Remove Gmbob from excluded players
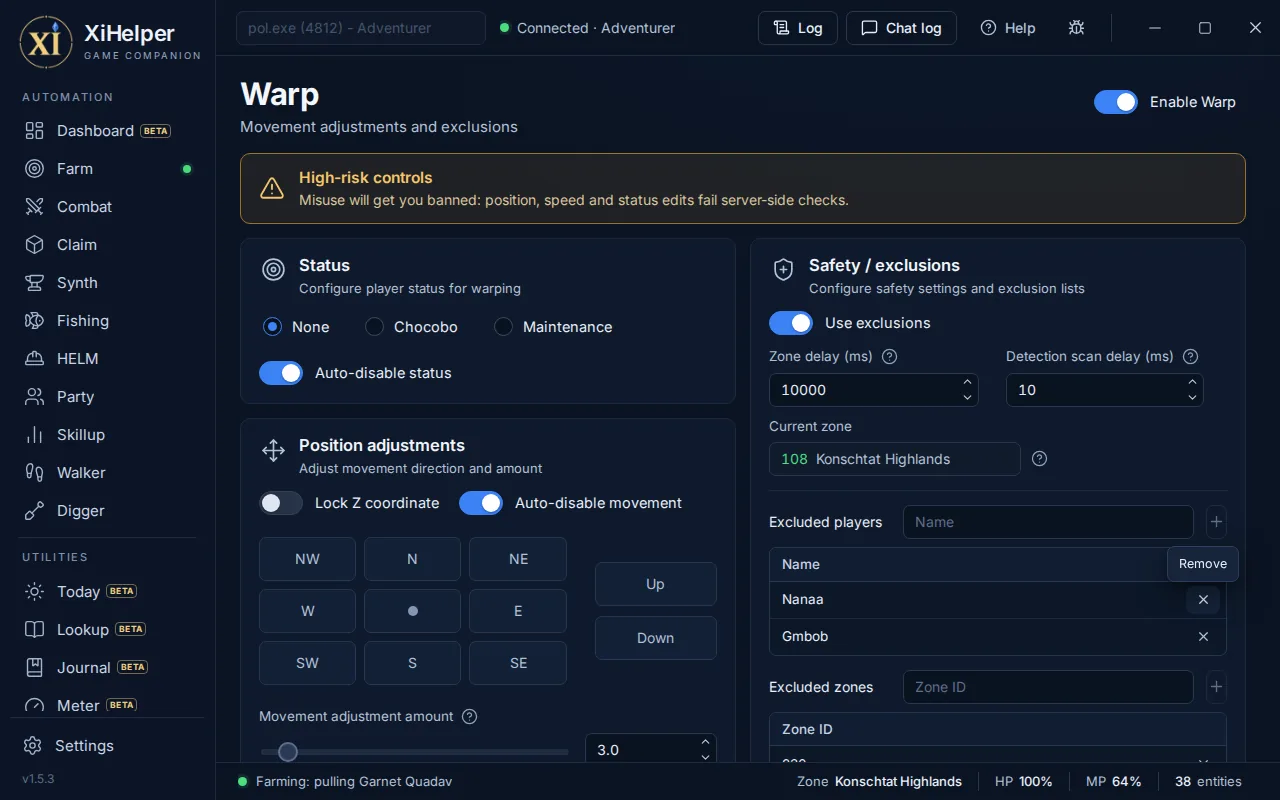This screenshot has height=800, width=1280. coord(1203,637)
